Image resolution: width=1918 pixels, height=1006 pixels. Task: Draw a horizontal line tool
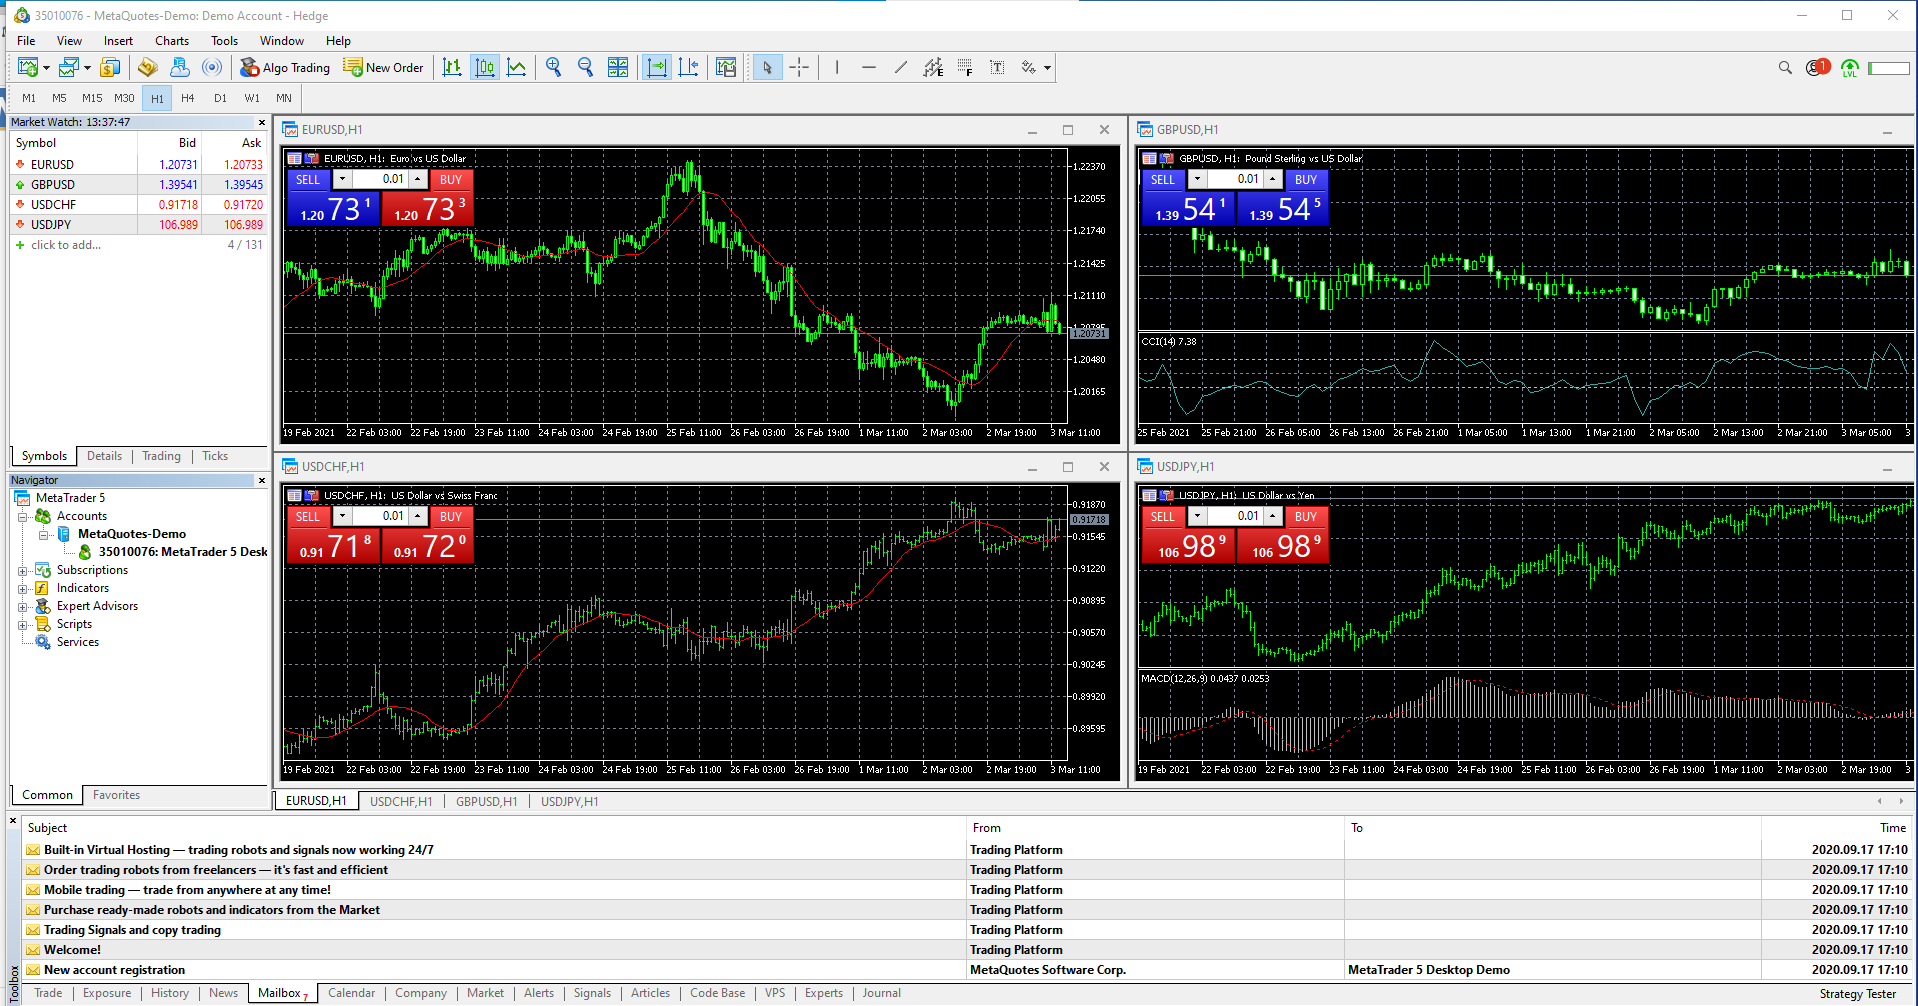click(x=869, y=67)
